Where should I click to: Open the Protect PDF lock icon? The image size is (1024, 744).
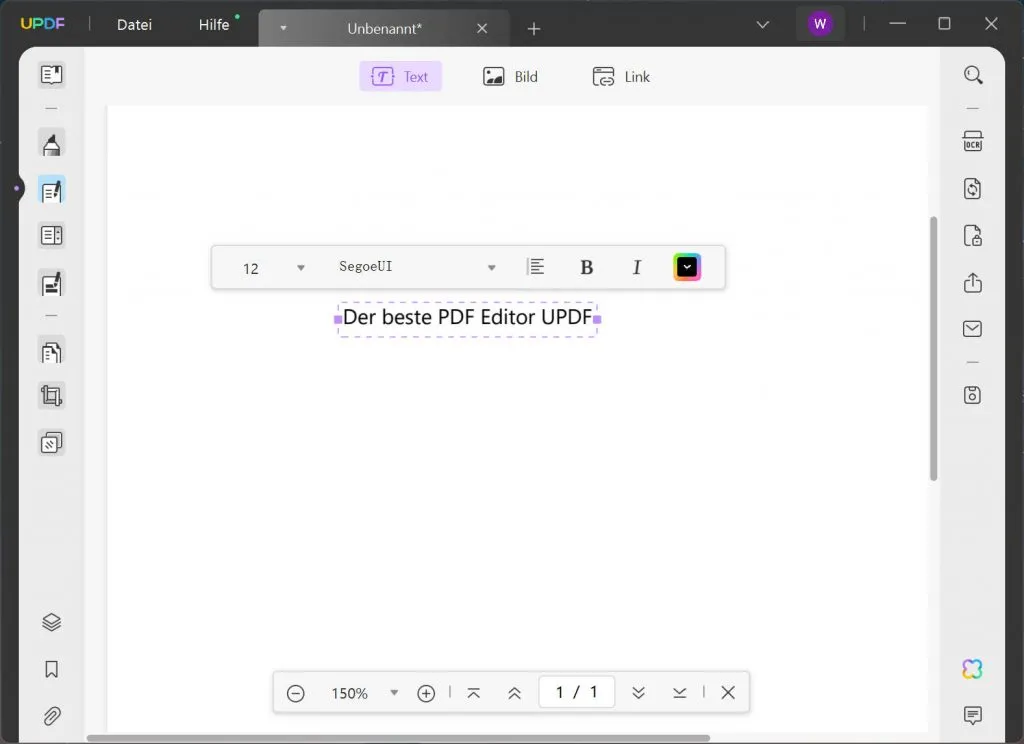click(x=973, y=235)
